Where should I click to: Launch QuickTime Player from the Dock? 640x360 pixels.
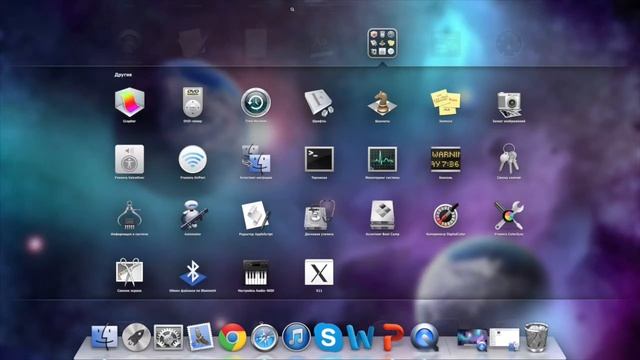tap(424, 337)
